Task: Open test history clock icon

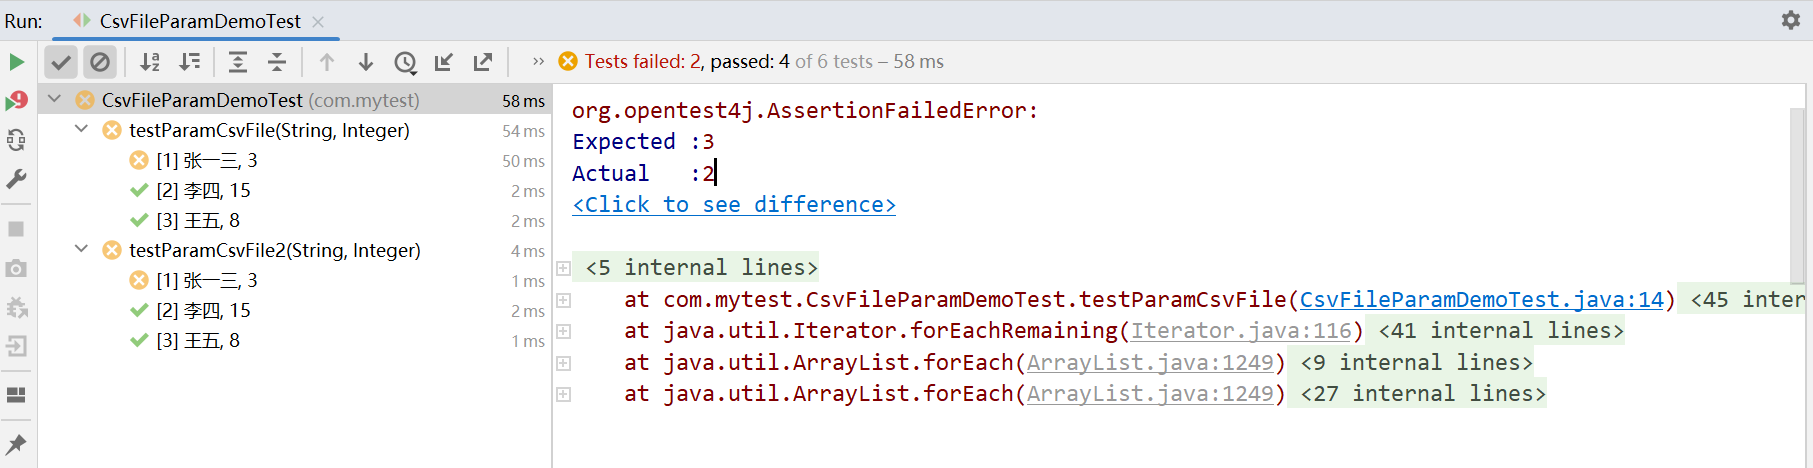Action: click(405, 63)
